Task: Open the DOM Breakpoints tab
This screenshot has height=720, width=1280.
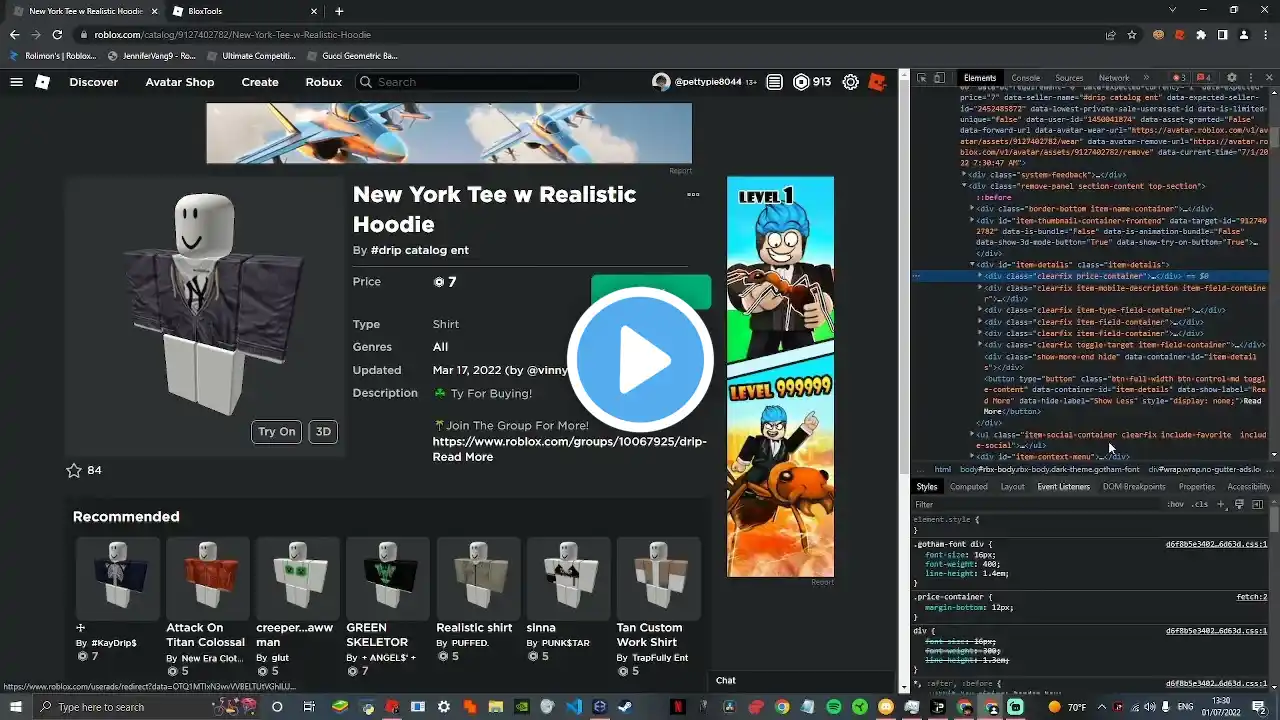Action: (x=1134, y=487)
